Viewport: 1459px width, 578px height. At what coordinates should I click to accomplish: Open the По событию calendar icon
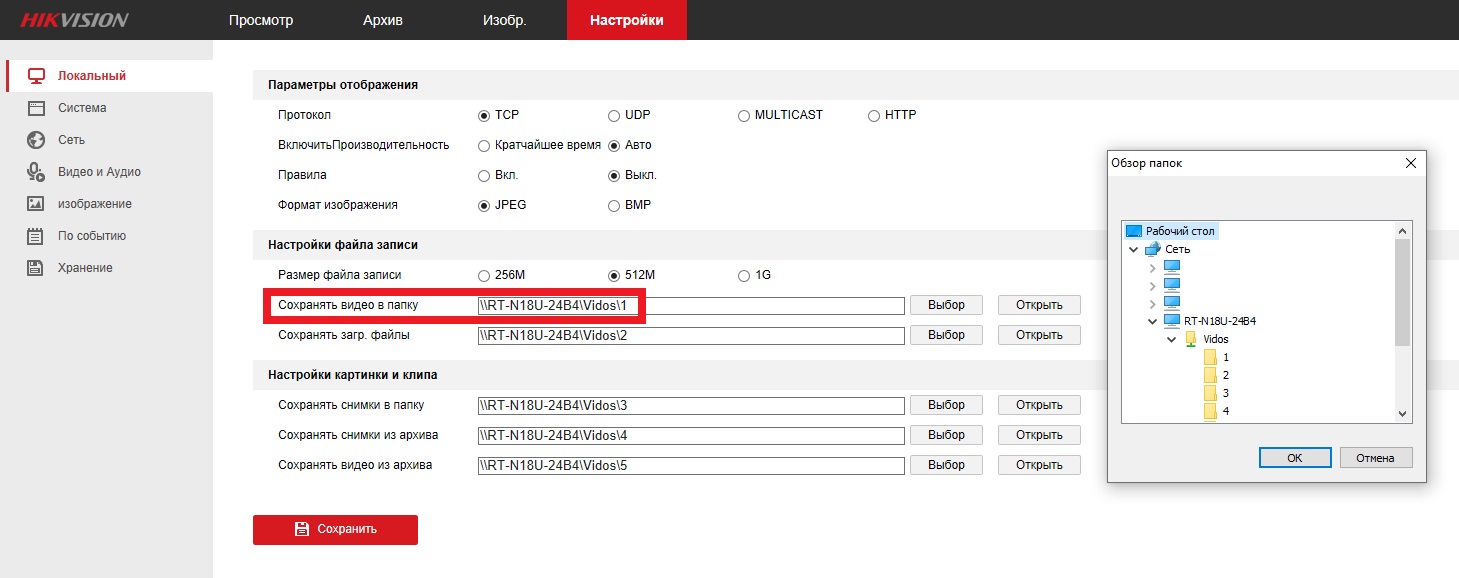click(36, 236)
